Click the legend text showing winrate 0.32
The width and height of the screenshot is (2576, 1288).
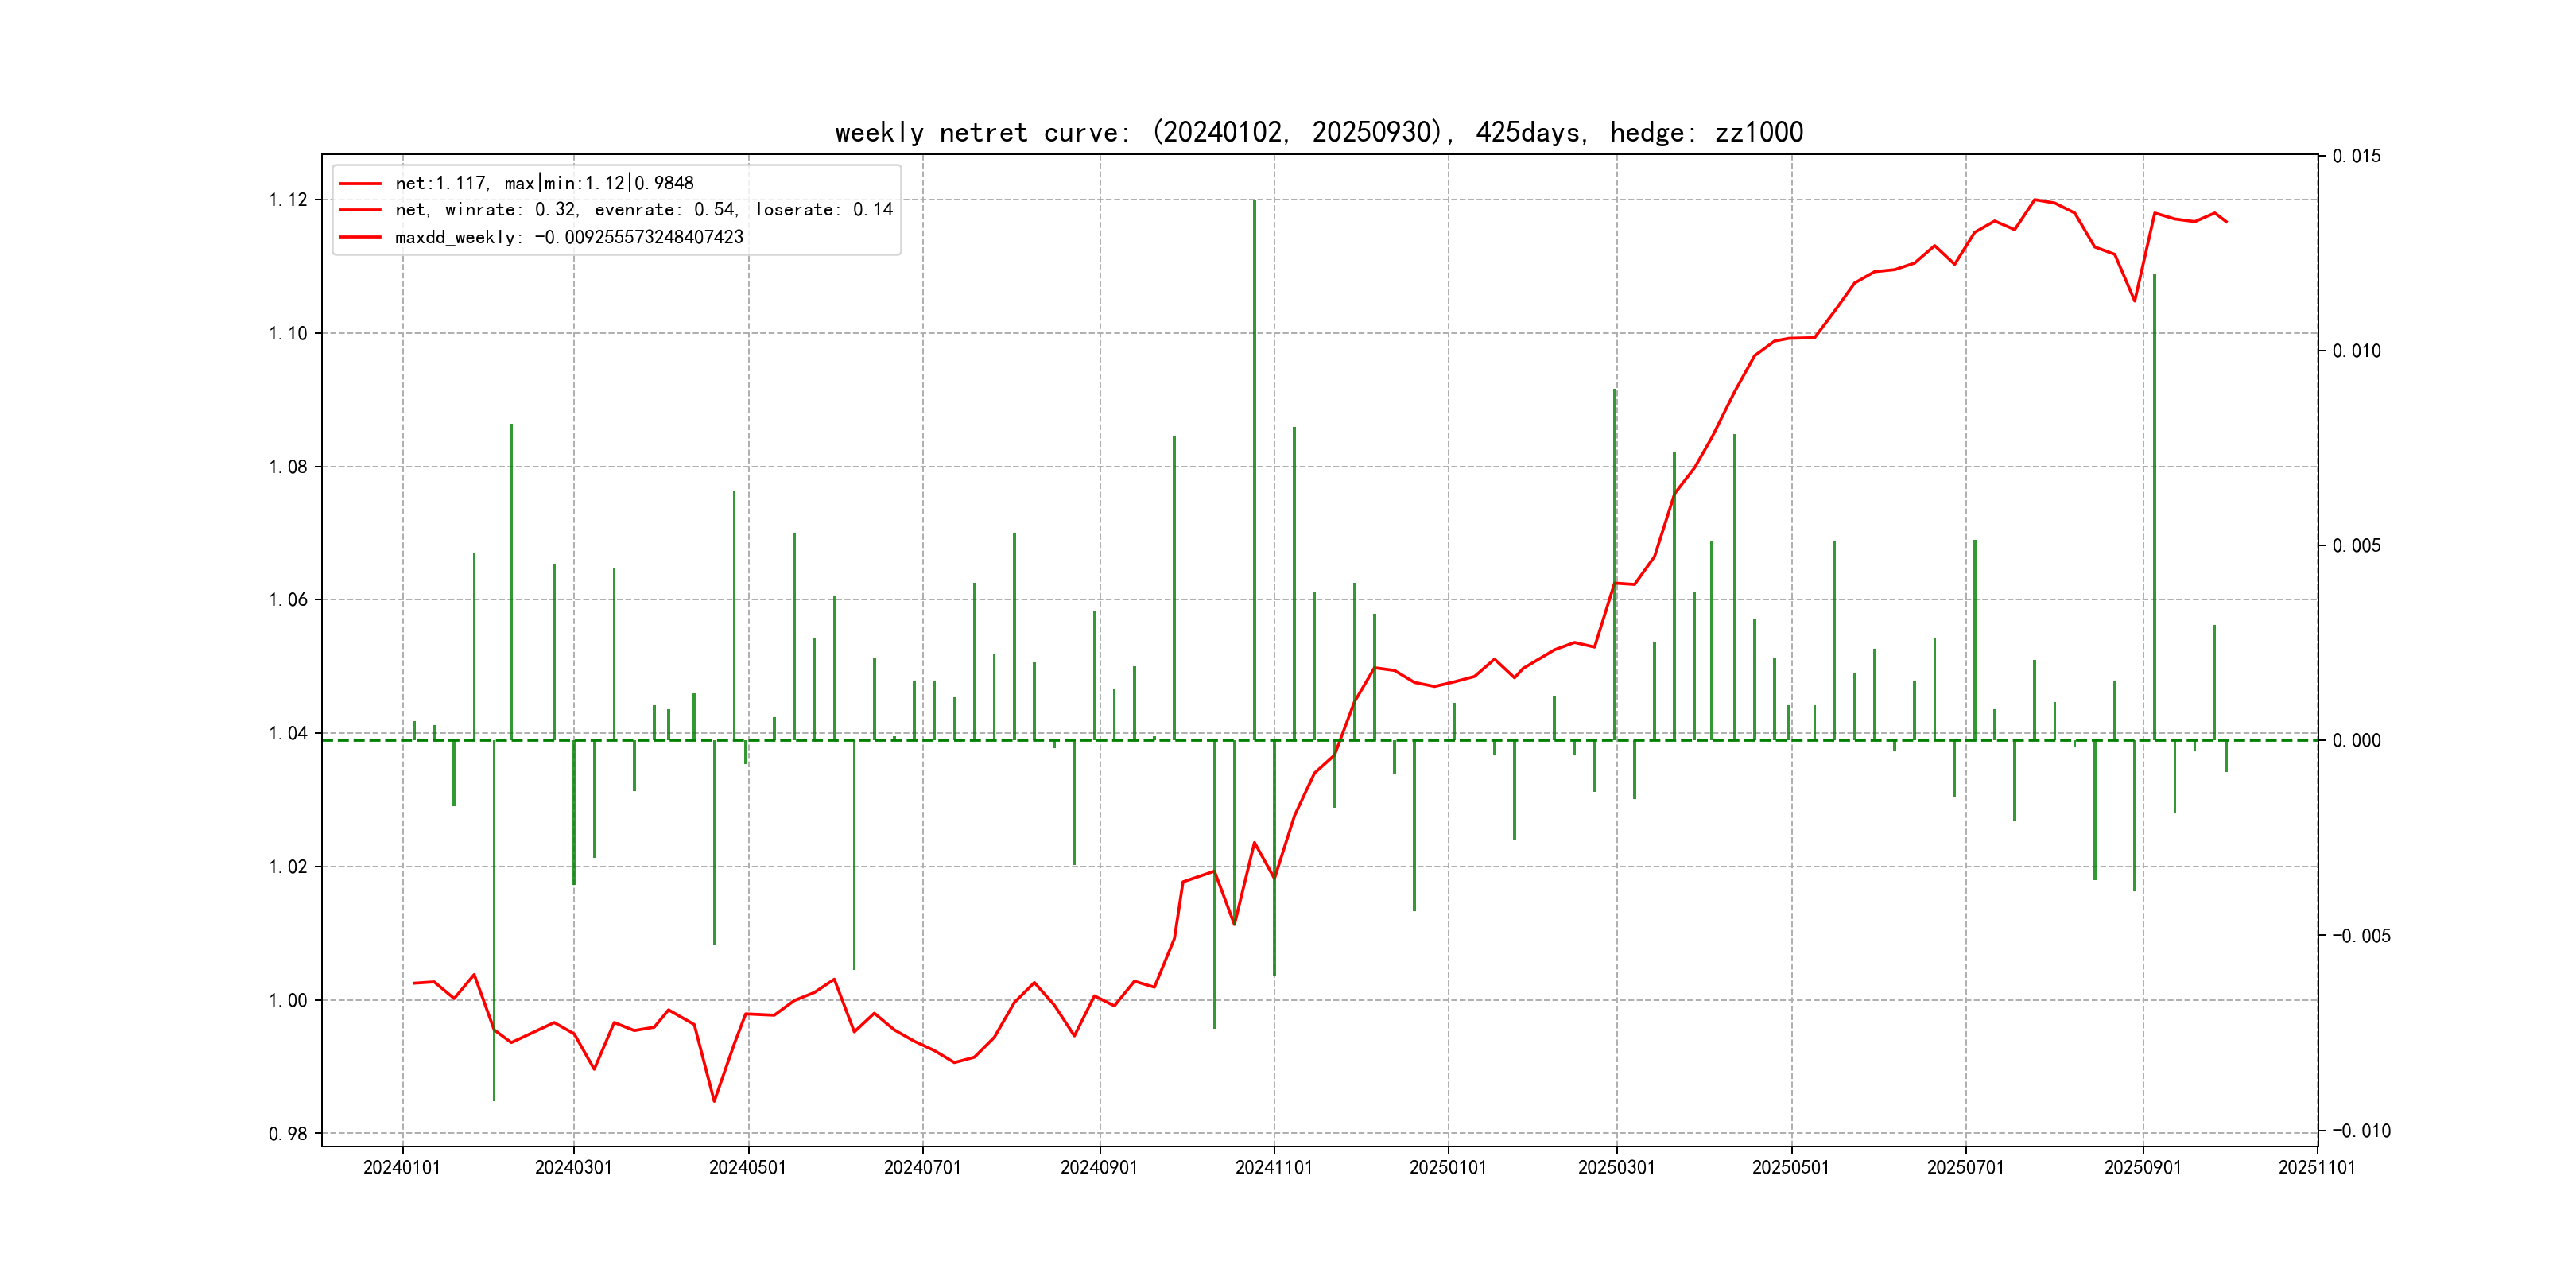point(643,210)
